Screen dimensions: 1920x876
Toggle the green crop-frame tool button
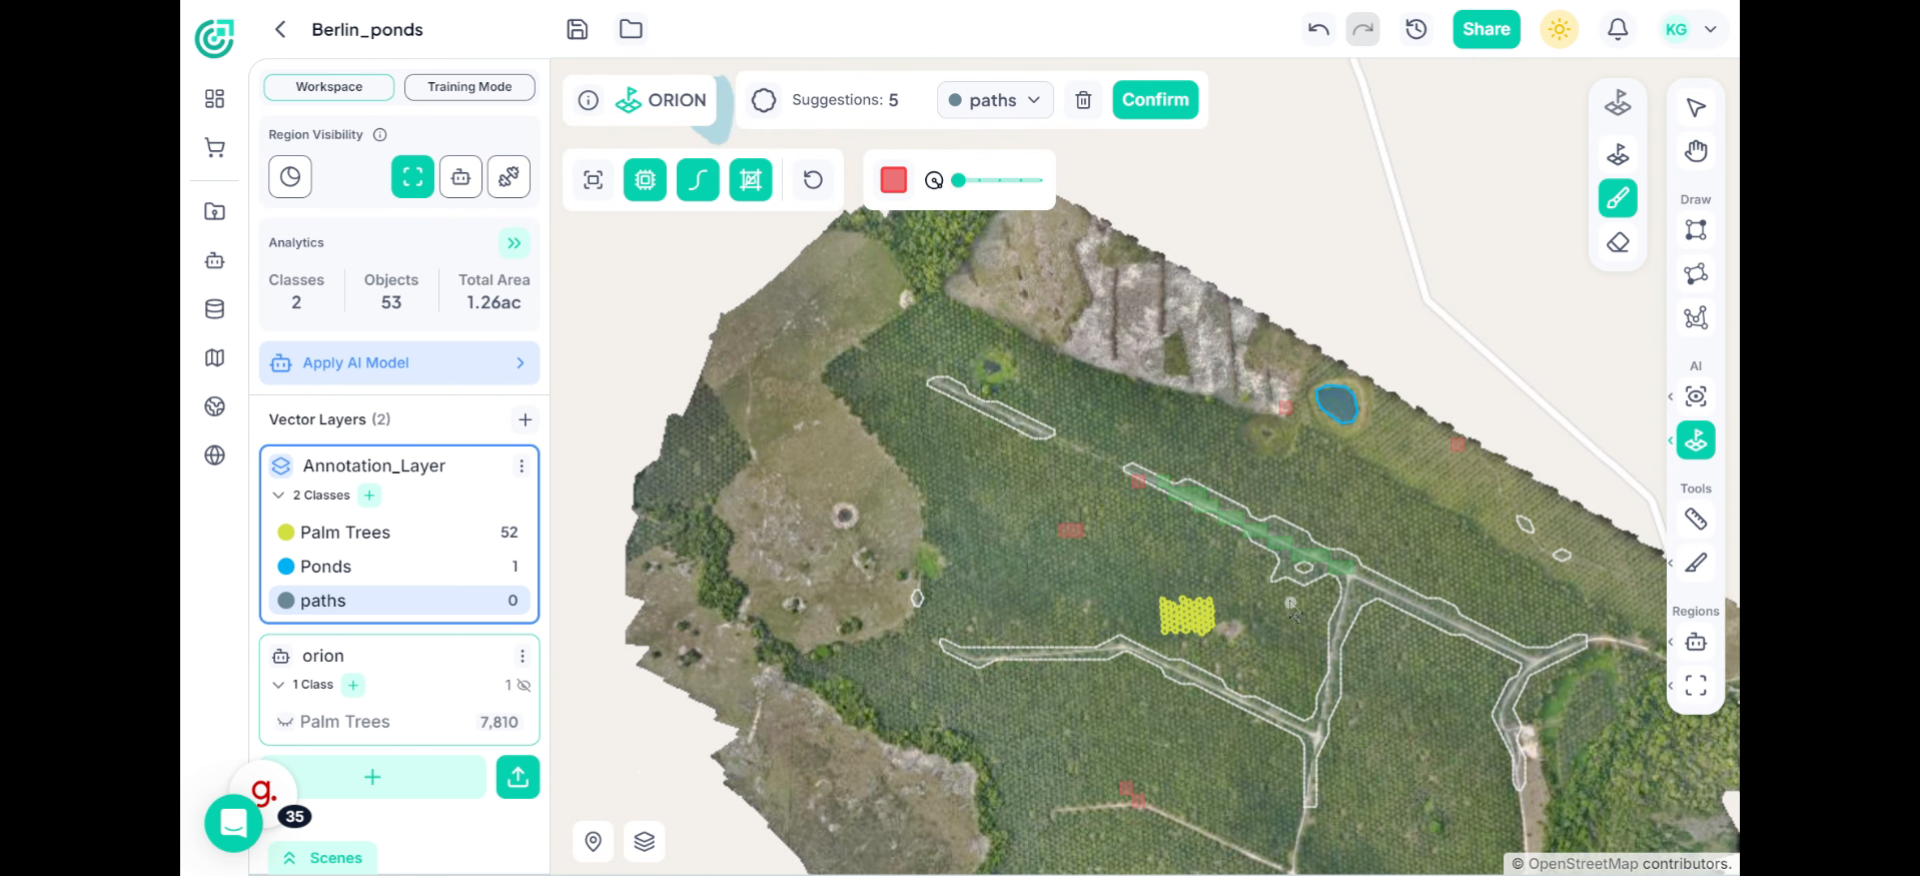point(751,180)
